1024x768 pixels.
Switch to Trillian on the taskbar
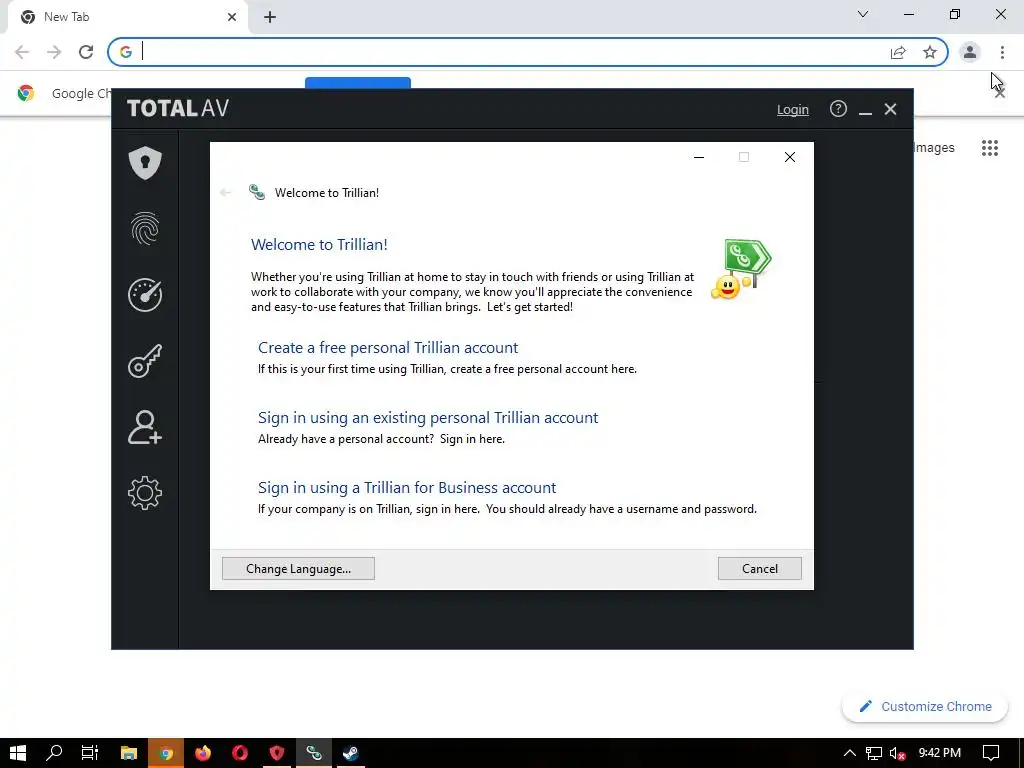pyautogui.click(x=314, y=753)
